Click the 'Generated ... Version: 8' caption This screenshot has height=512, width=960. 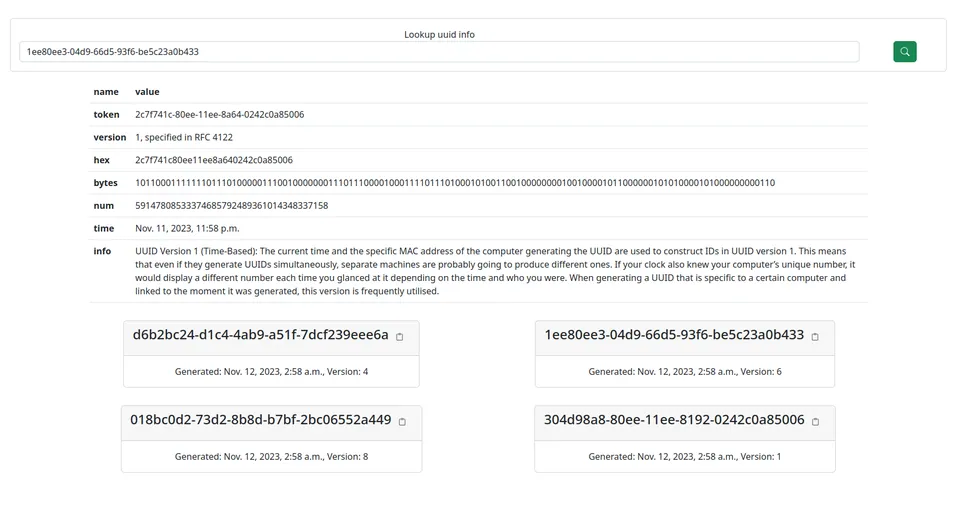pos(271,456)
